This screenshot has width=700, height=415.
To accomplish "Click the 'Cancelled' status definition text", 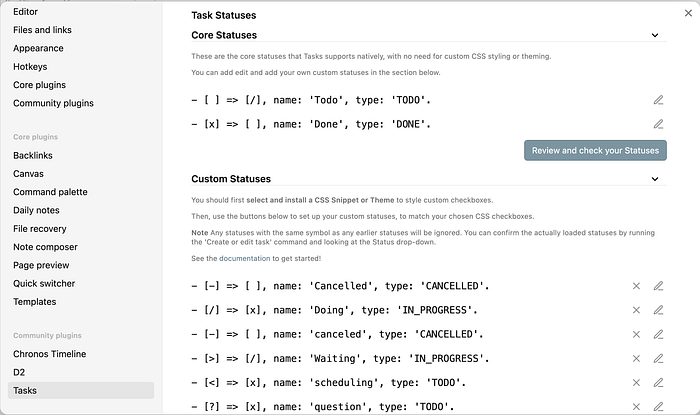I will pyautogui.click(x=340, y=286).
